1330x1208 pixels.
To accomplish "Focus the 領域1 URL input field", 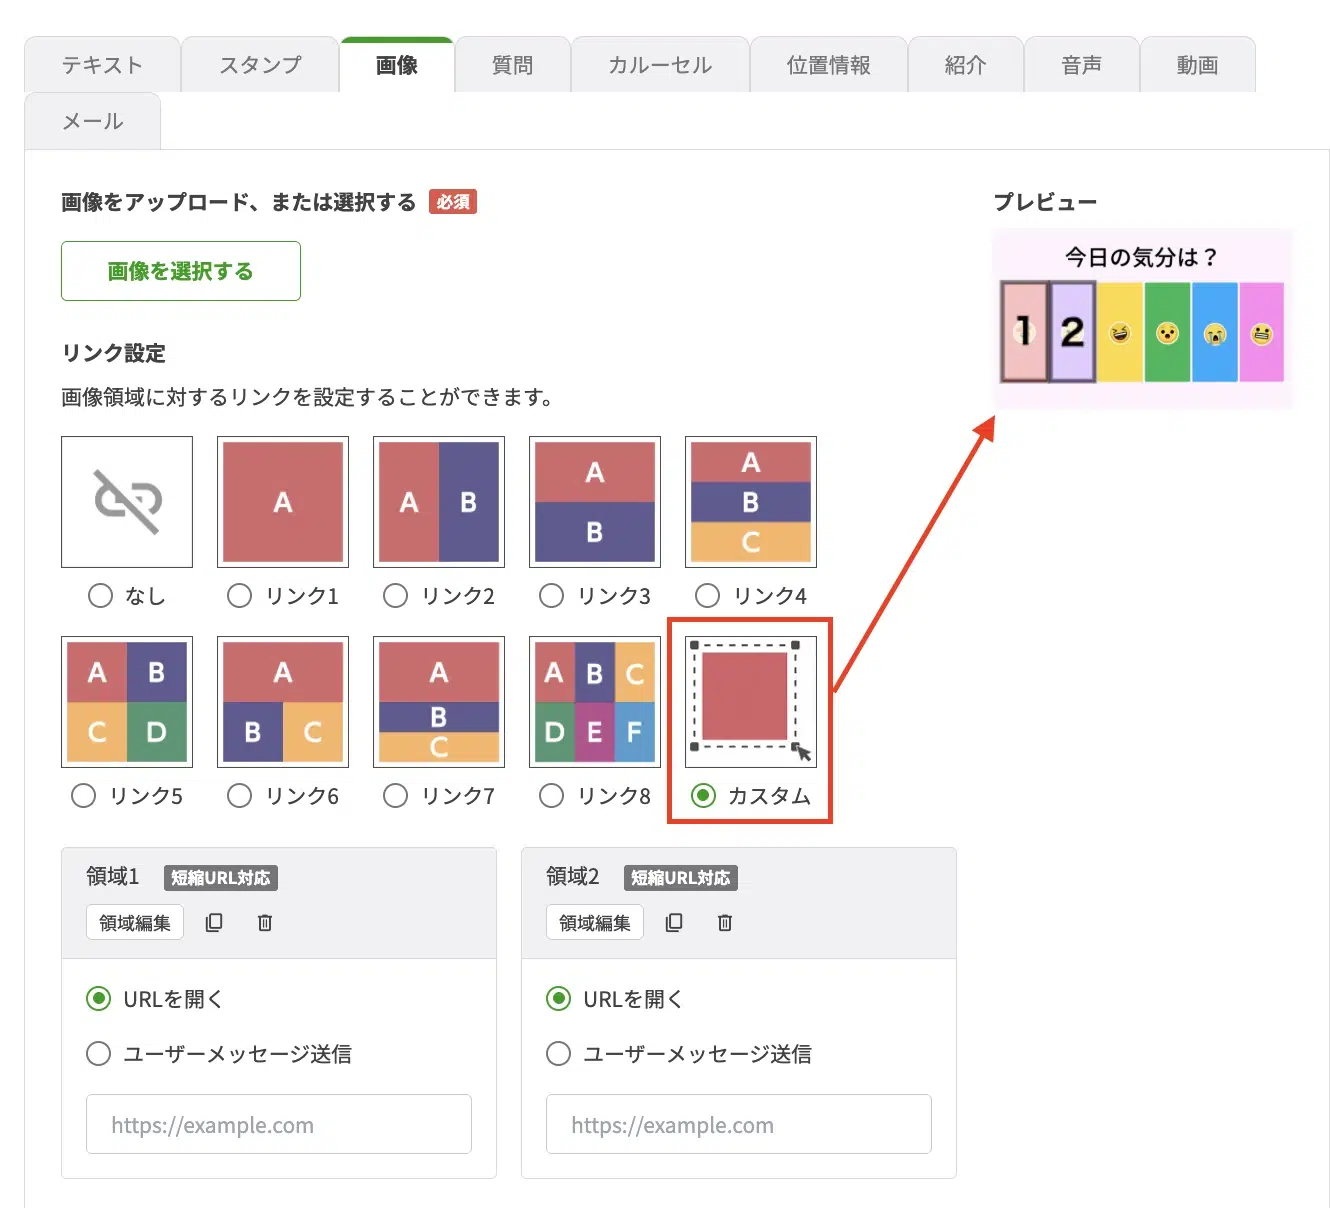I will point(279,1124).
